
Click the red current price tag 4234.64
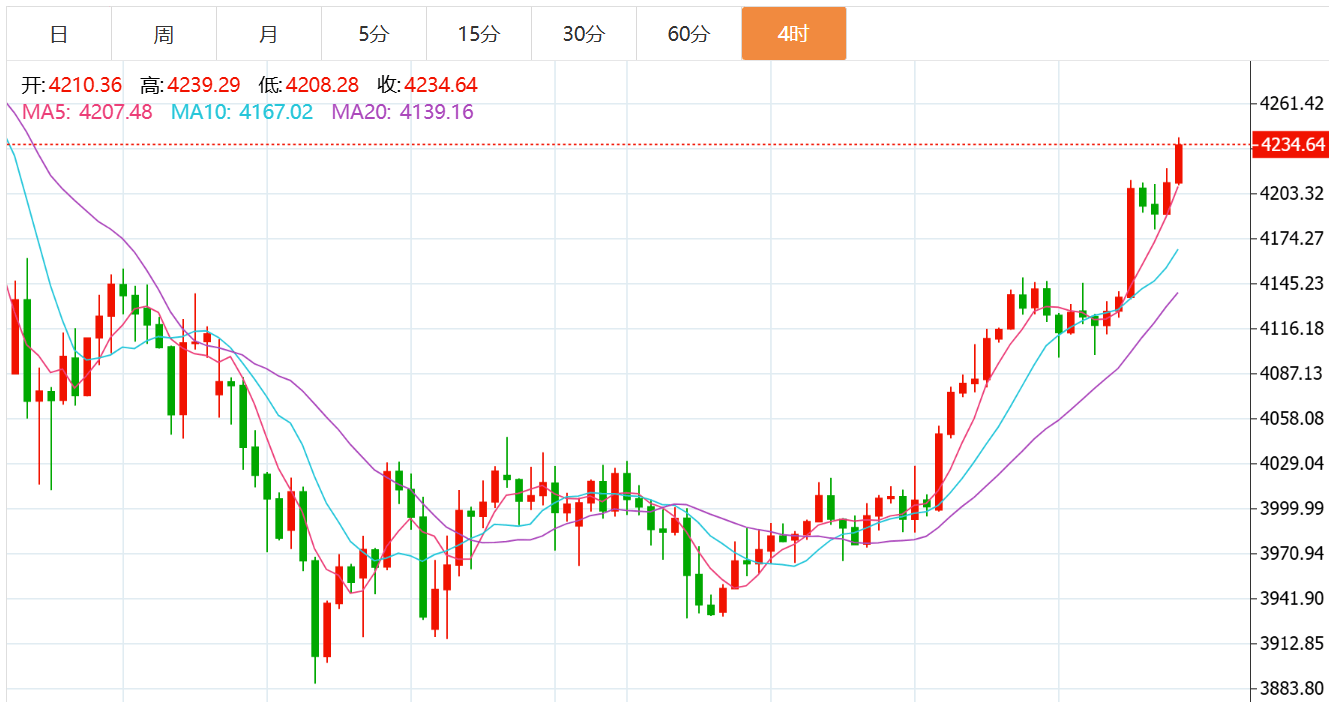click(x=1293, y=145)
